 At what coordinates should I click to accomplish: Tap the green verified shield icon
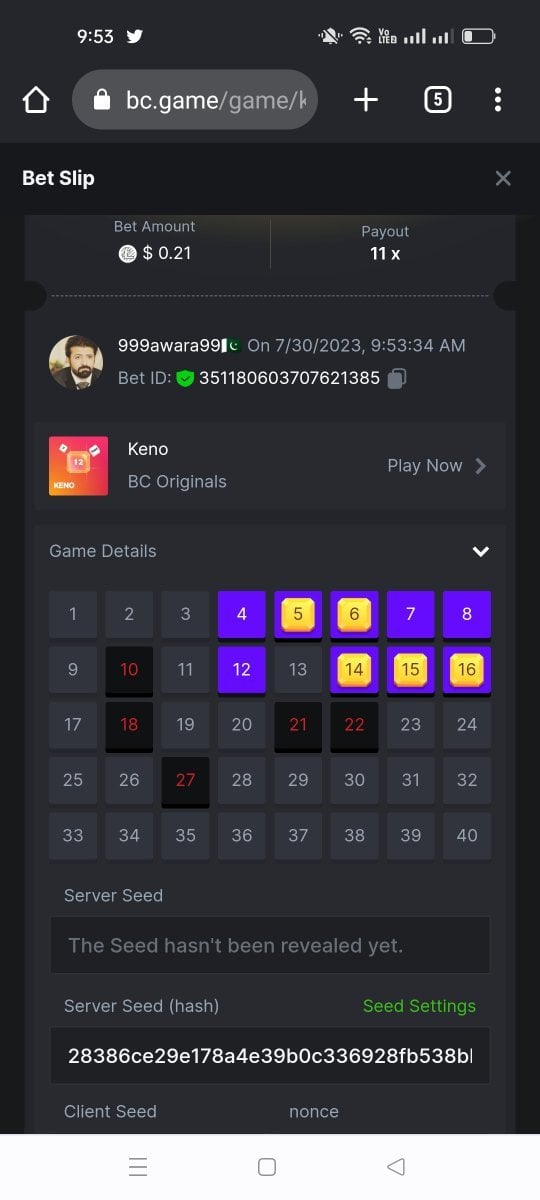[x=185, y=378]
